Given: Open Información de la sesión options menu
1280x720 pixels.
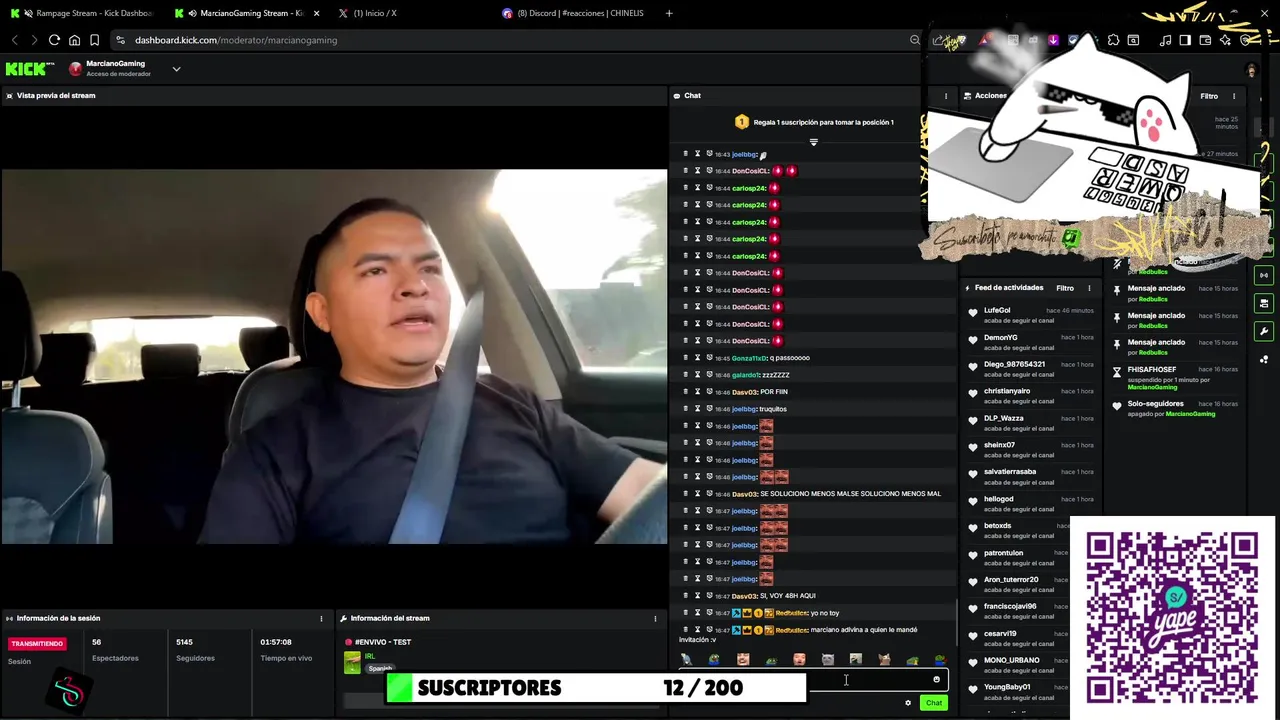Looking at the screenshot, I should click(321, 618).
